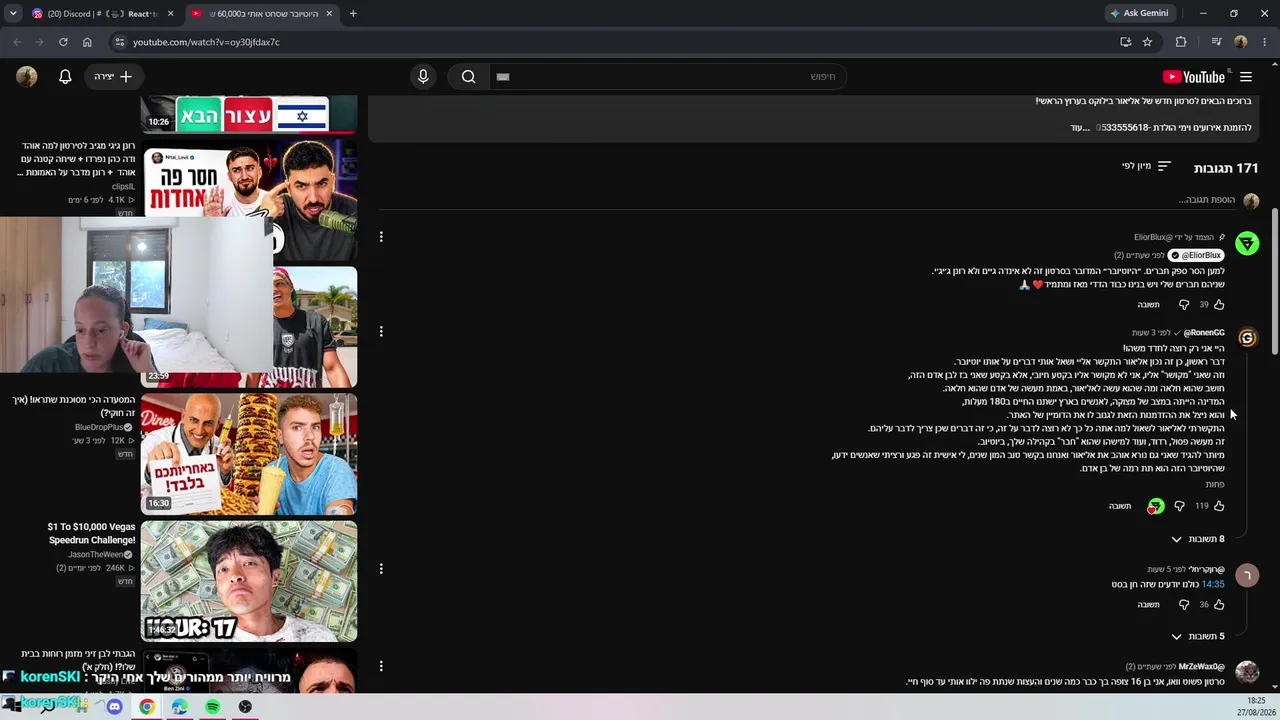Like the comment with 36 likes
Image resolution: width=1280 pixels, height=720 pixels.
(x=1219, y=604)
